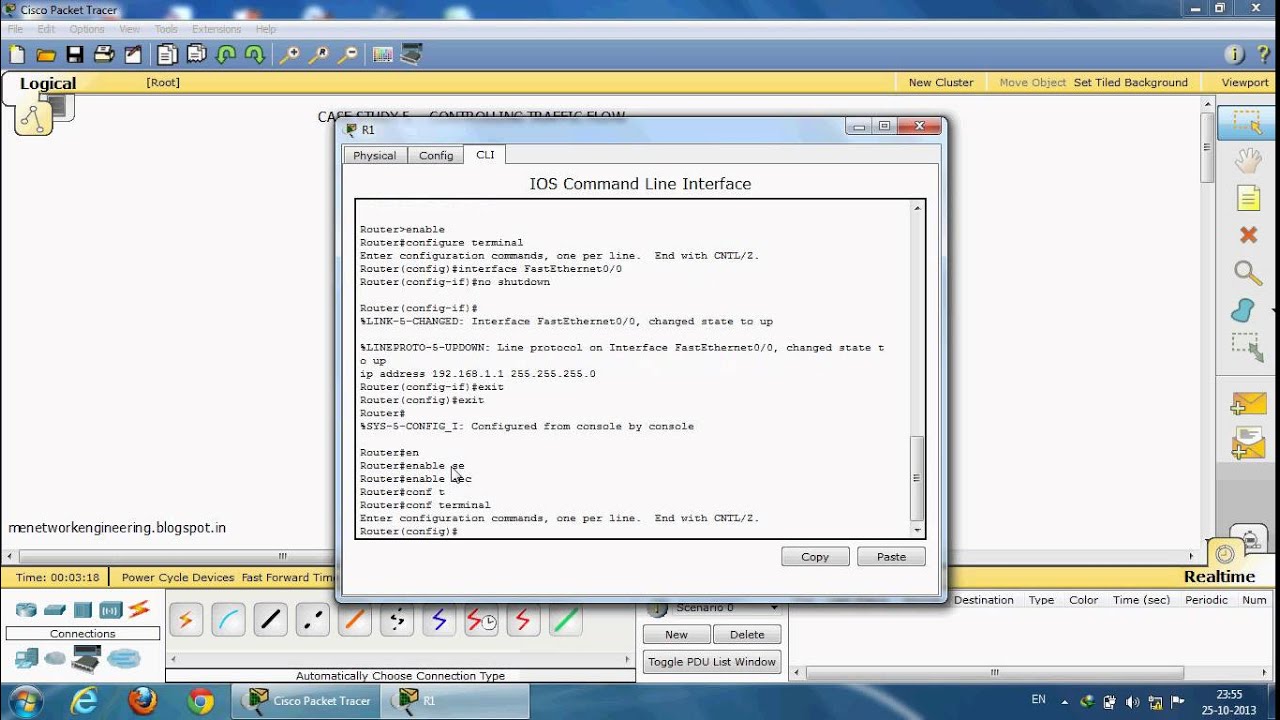Undo using the left green arrow icon
Viewport: 1280px width, 720px height.
click(226, 55)
